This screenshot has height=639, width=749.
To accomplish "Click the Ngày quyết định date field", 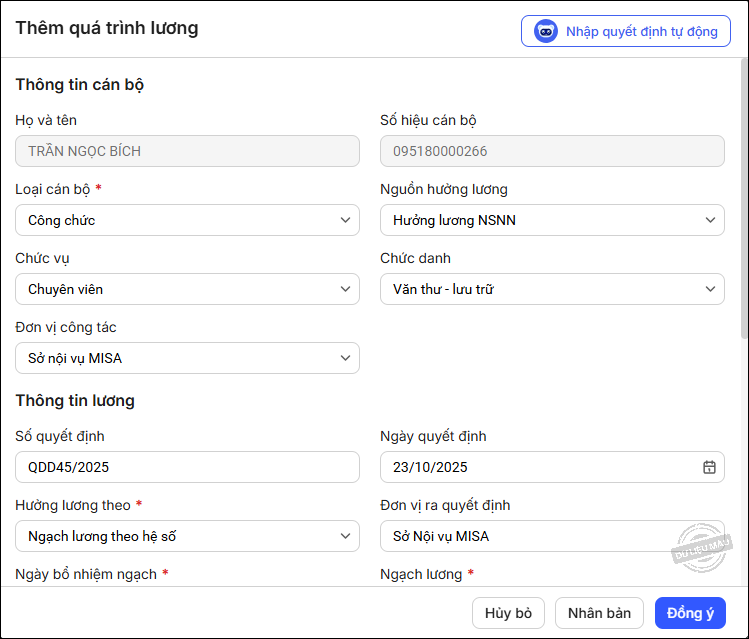I will pos(540,467).
